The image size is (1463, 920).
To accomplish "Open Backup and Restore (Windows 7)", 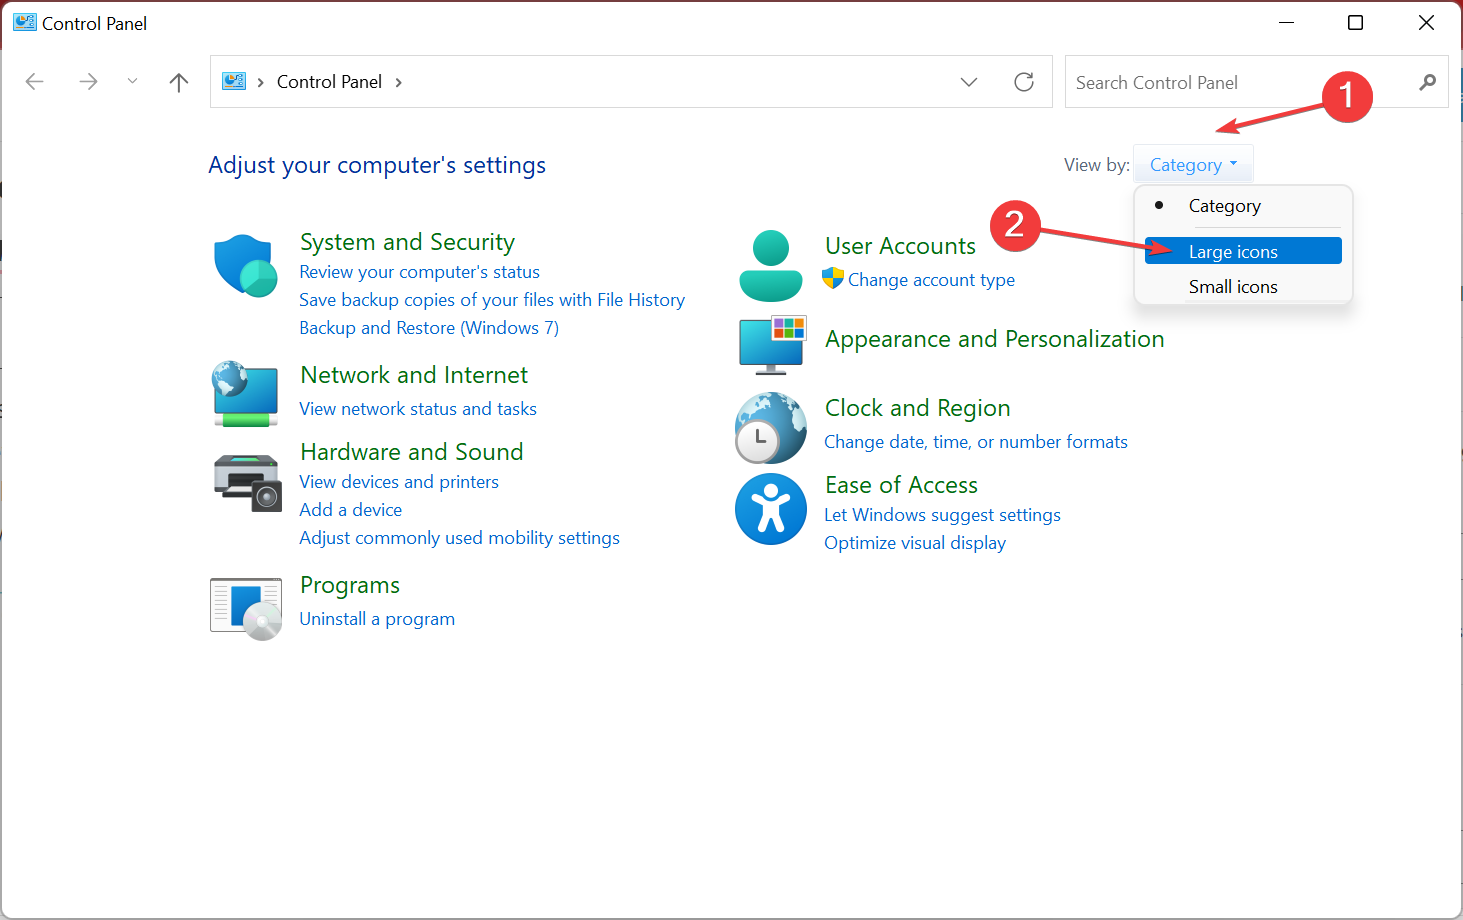I will click(429, 328).
